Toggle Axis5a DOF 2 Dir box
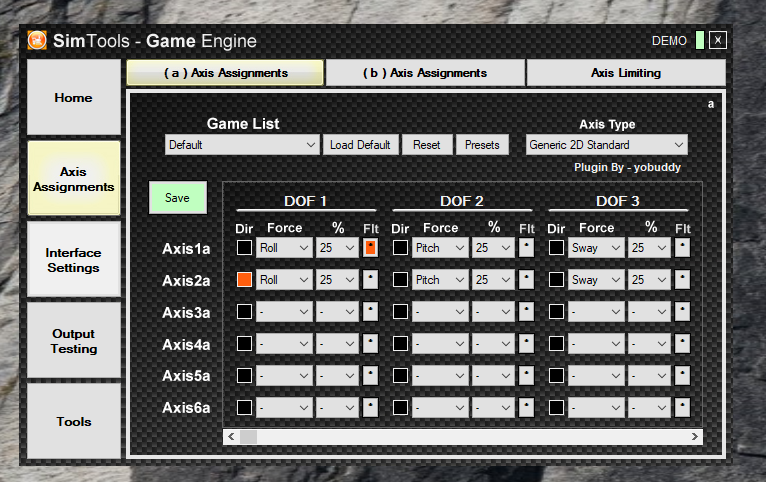 point(400,376)
